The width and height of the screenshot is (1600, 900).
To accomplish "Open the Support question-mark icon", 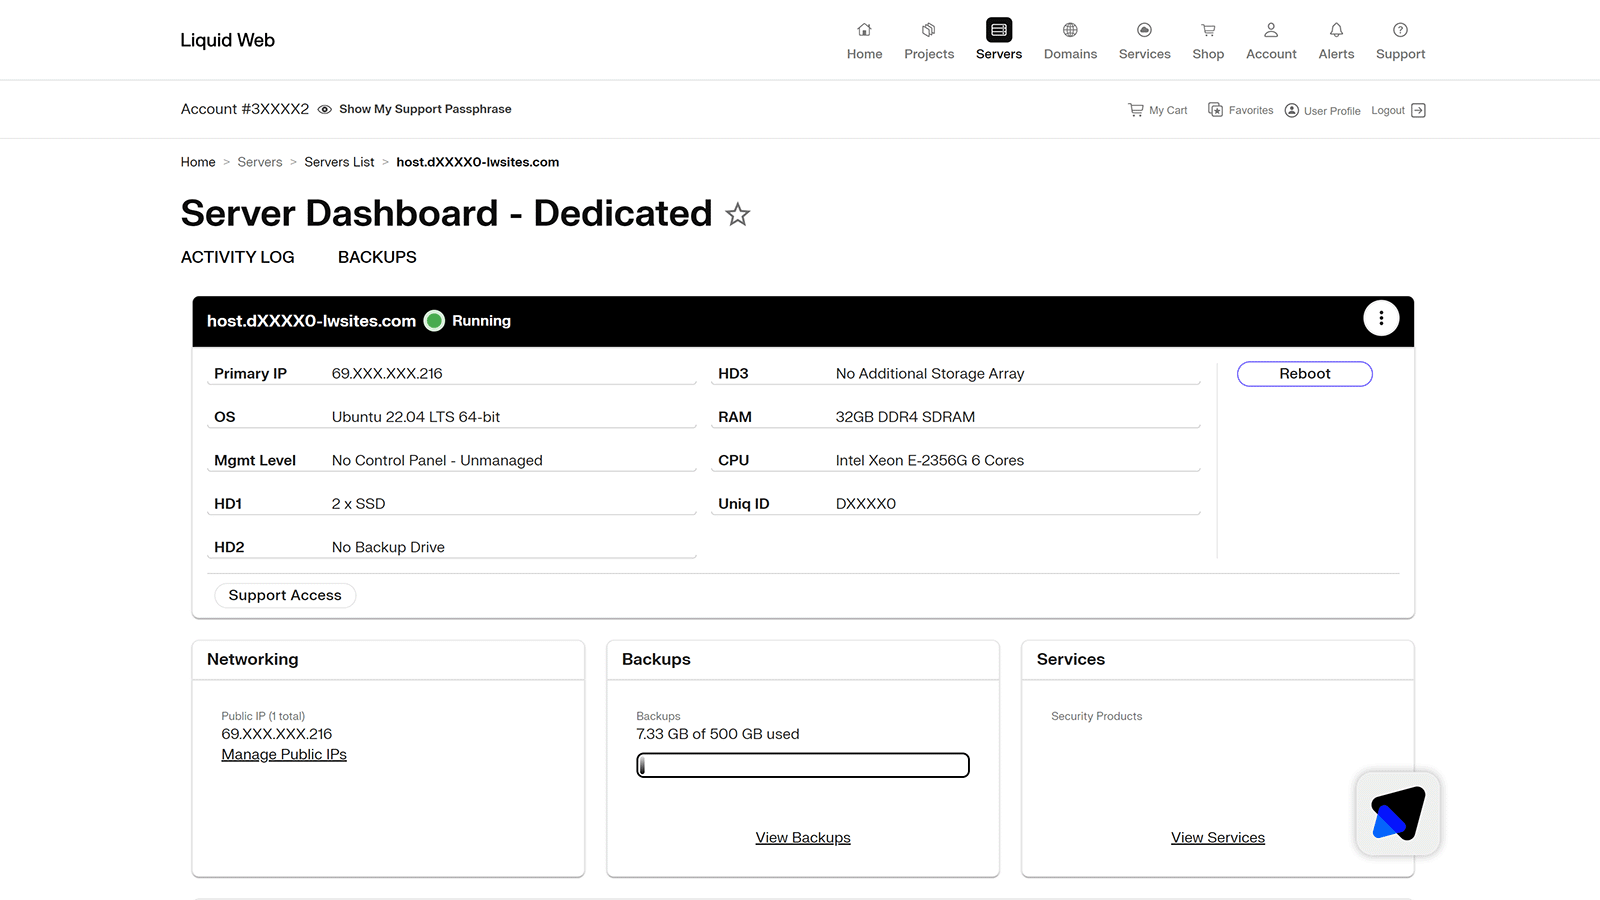I will coord(1400,30).
